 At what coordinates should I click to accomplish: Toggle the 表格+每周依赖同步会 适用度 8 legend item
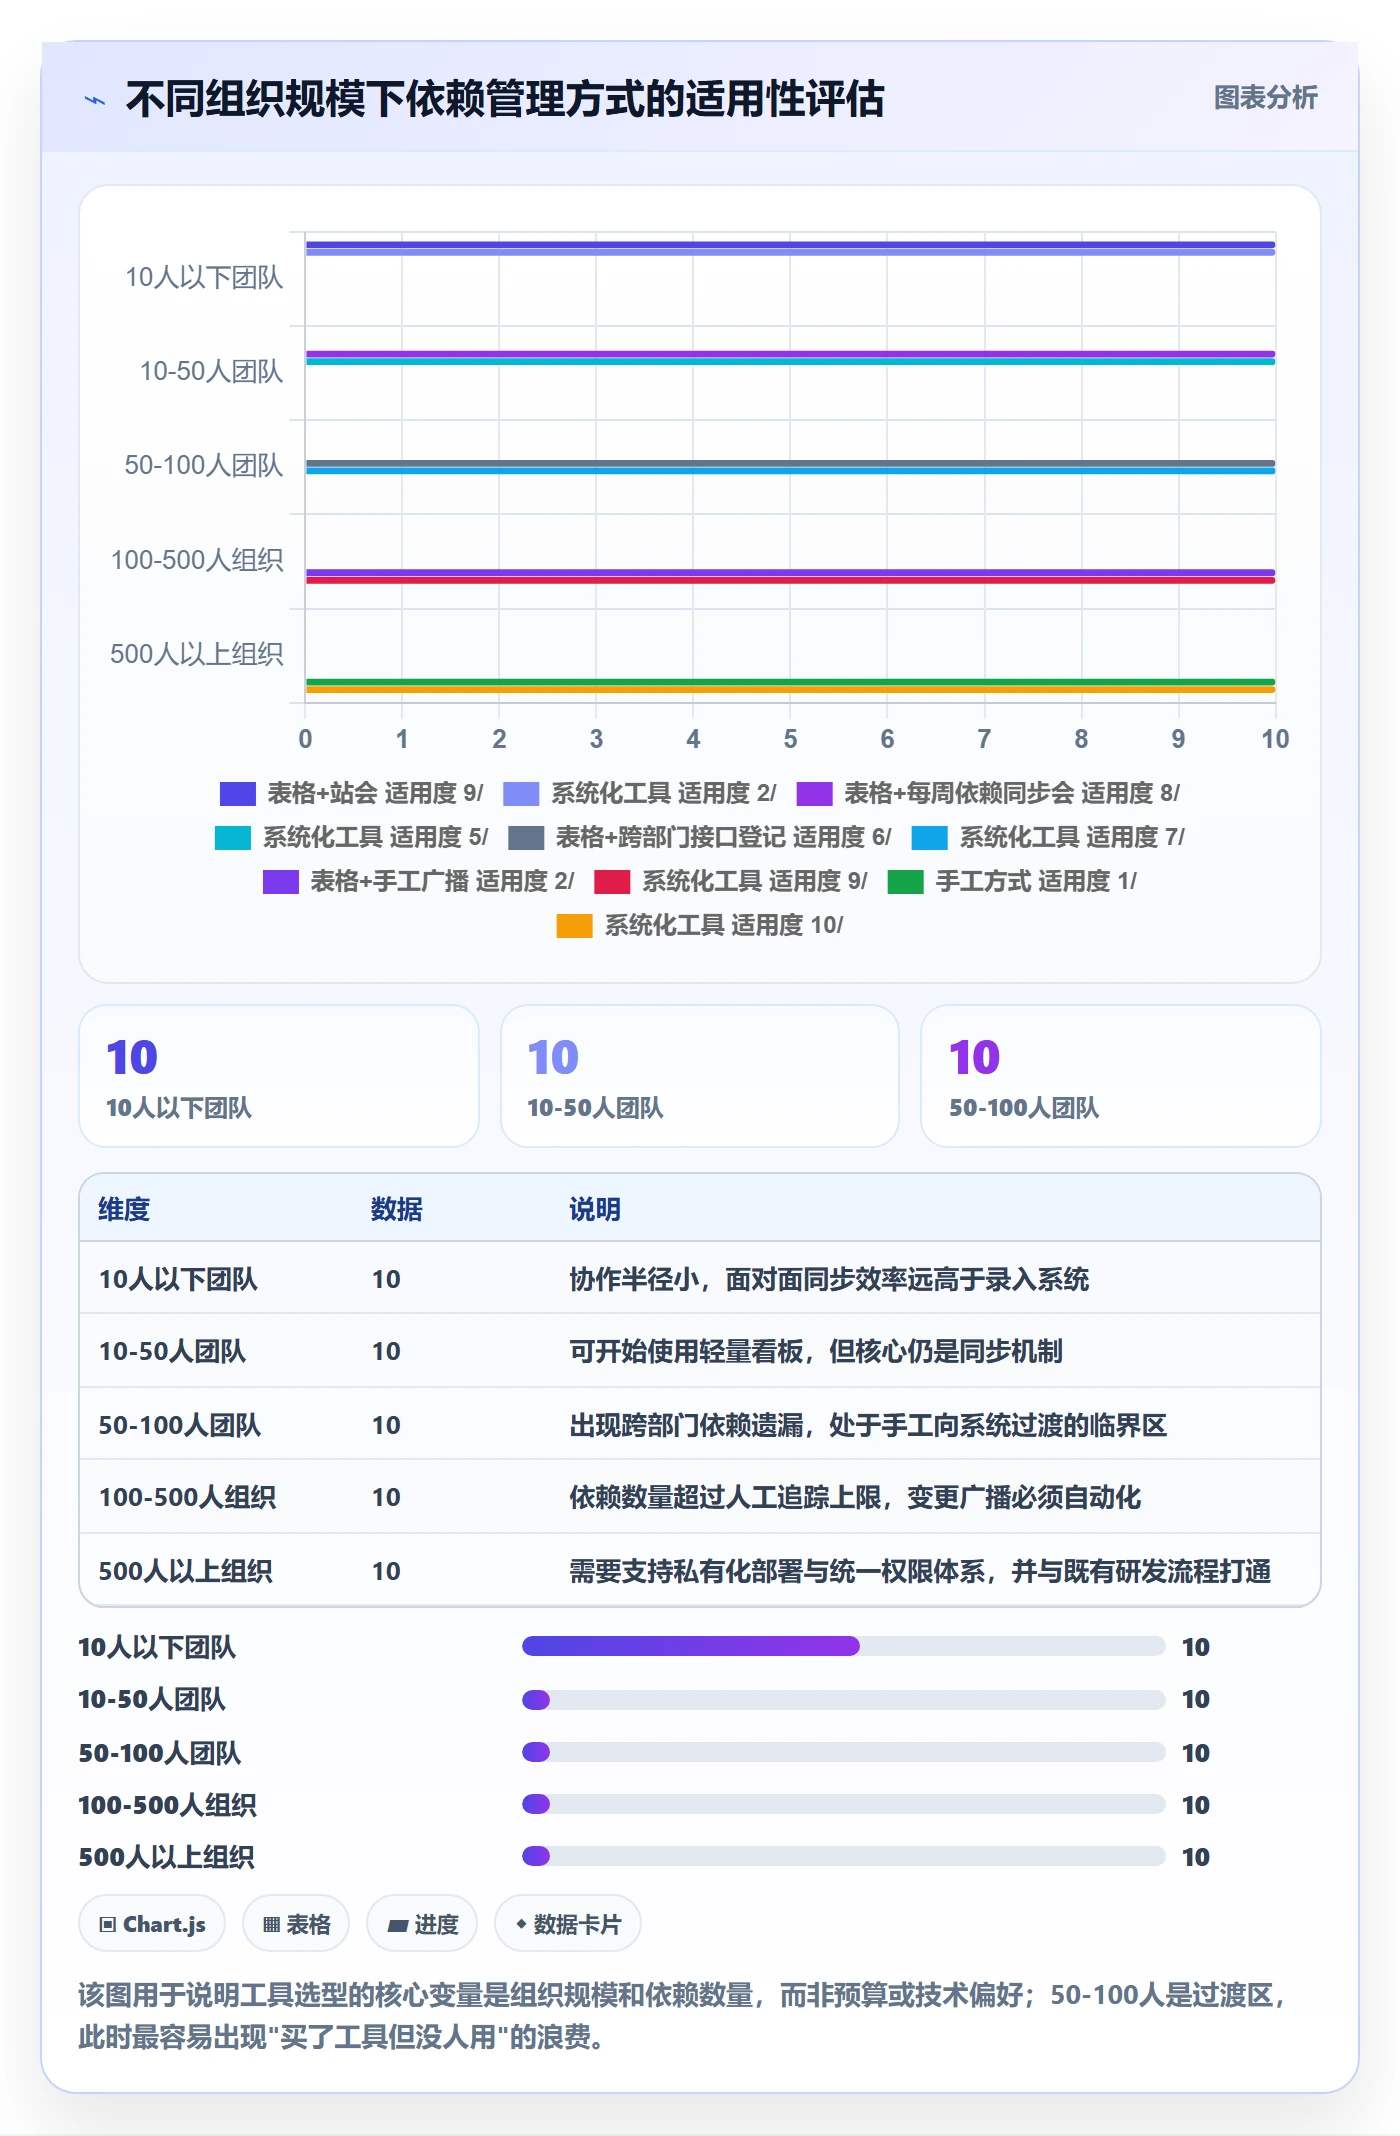pos(988,794)
